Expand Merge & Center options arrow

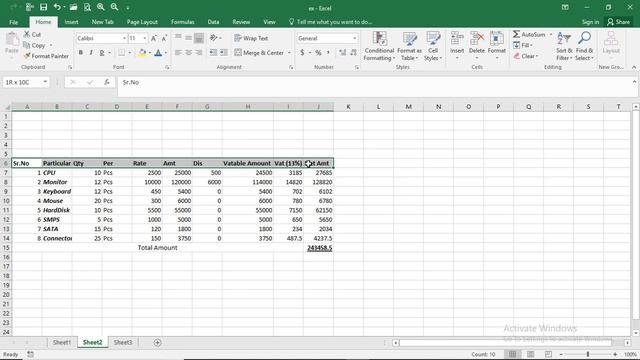[x=289, y=53]
